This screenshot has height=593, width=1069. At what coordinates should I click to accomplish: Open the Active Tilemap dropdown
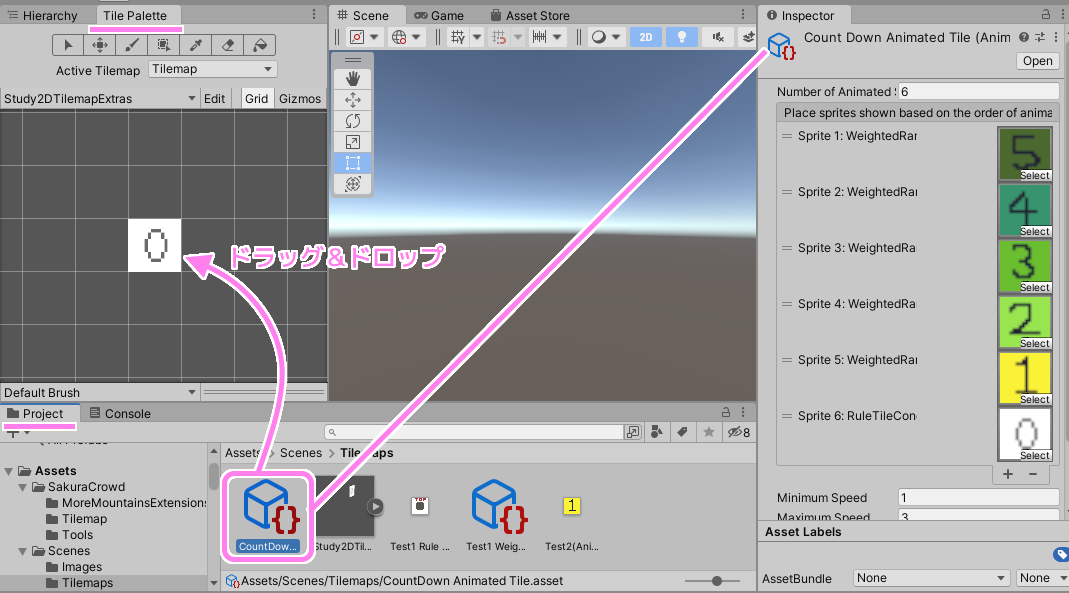click(x=212, y=69)
